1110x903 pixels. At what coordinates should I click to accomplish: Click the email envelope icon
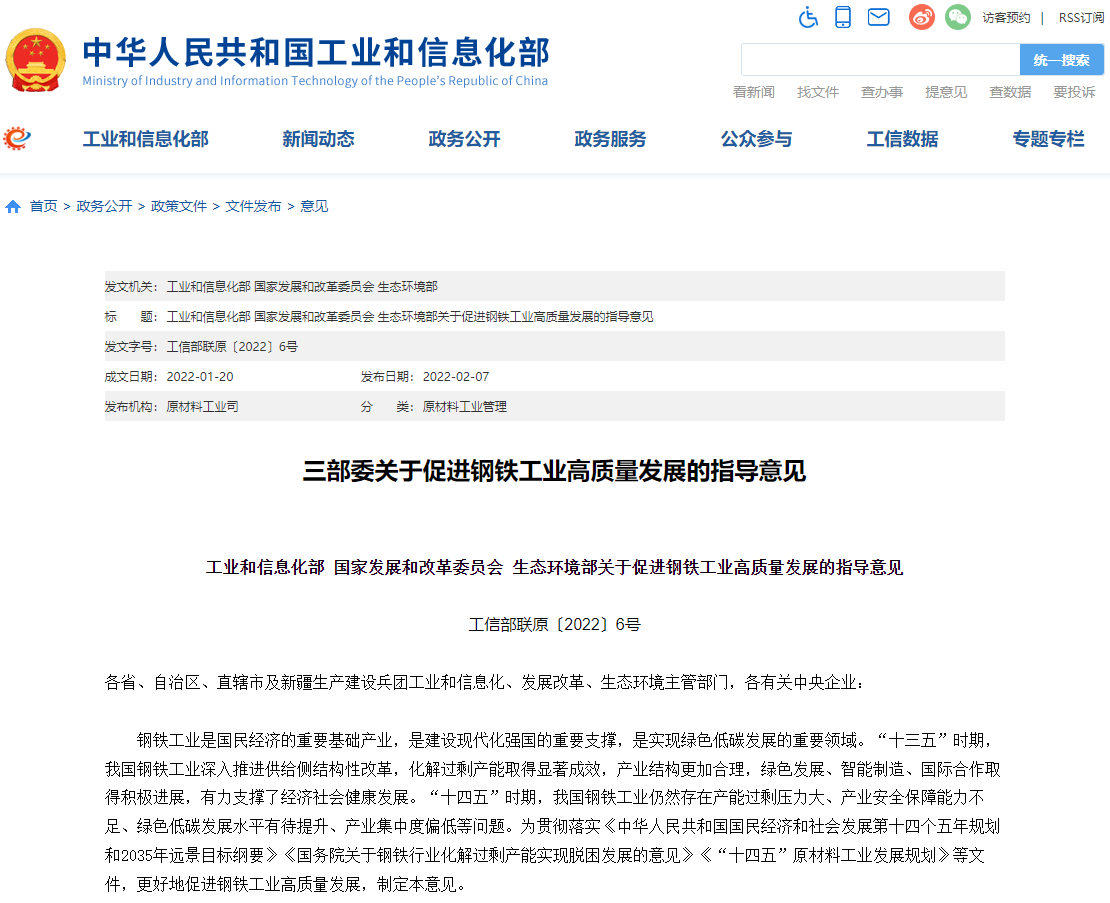pos(878,17)
